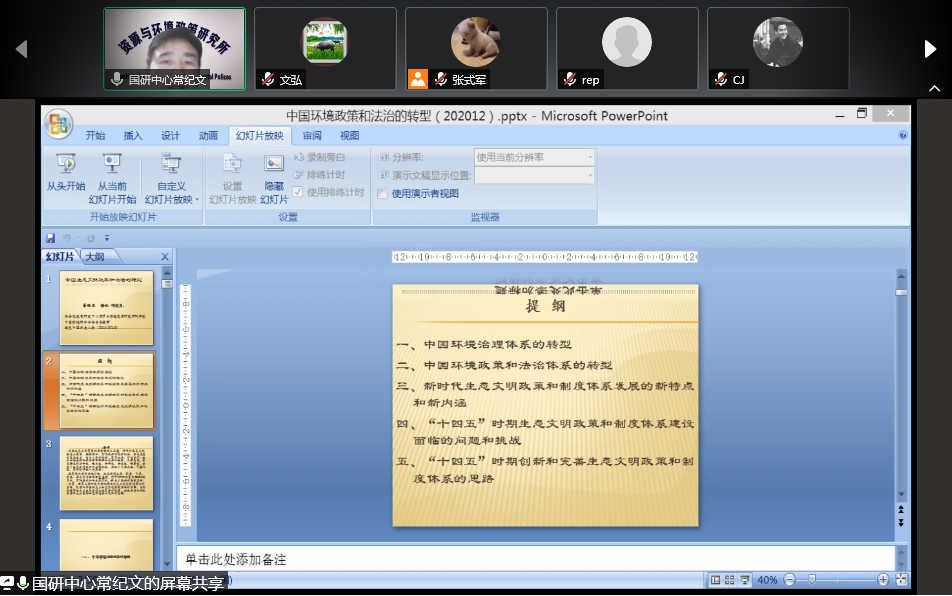Select slide 3 thumbnail
Image resolution: width=952 pixels, height=596 pixels.
pyautogui.click(x=106, y=467)
